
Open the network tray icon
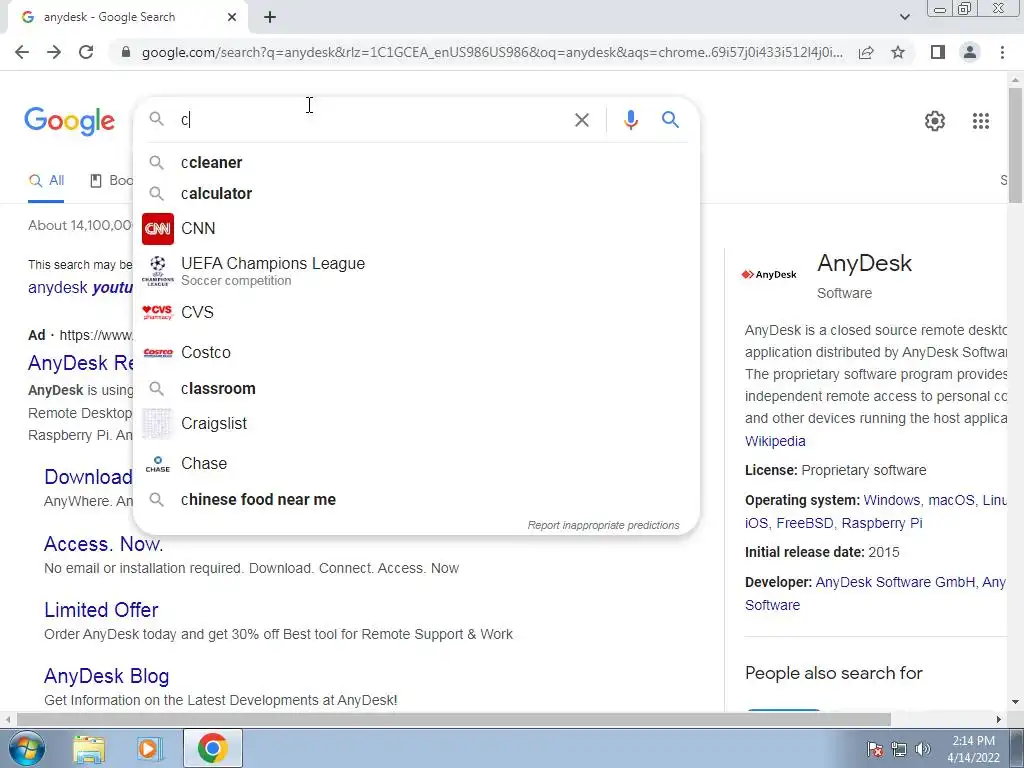[x=899, y=750]
